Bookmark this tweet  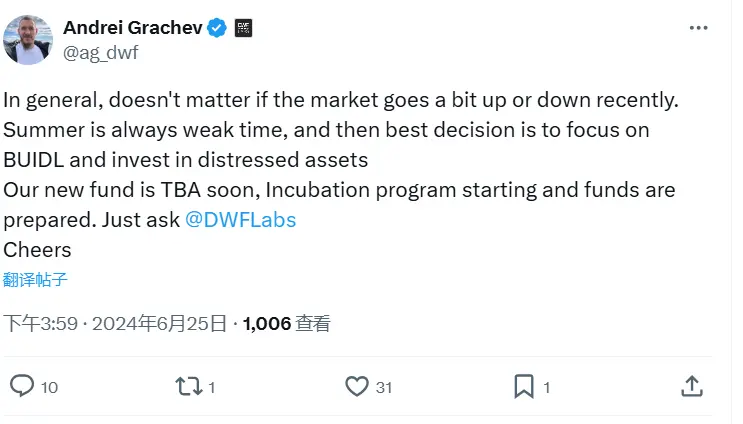(524, 386)
